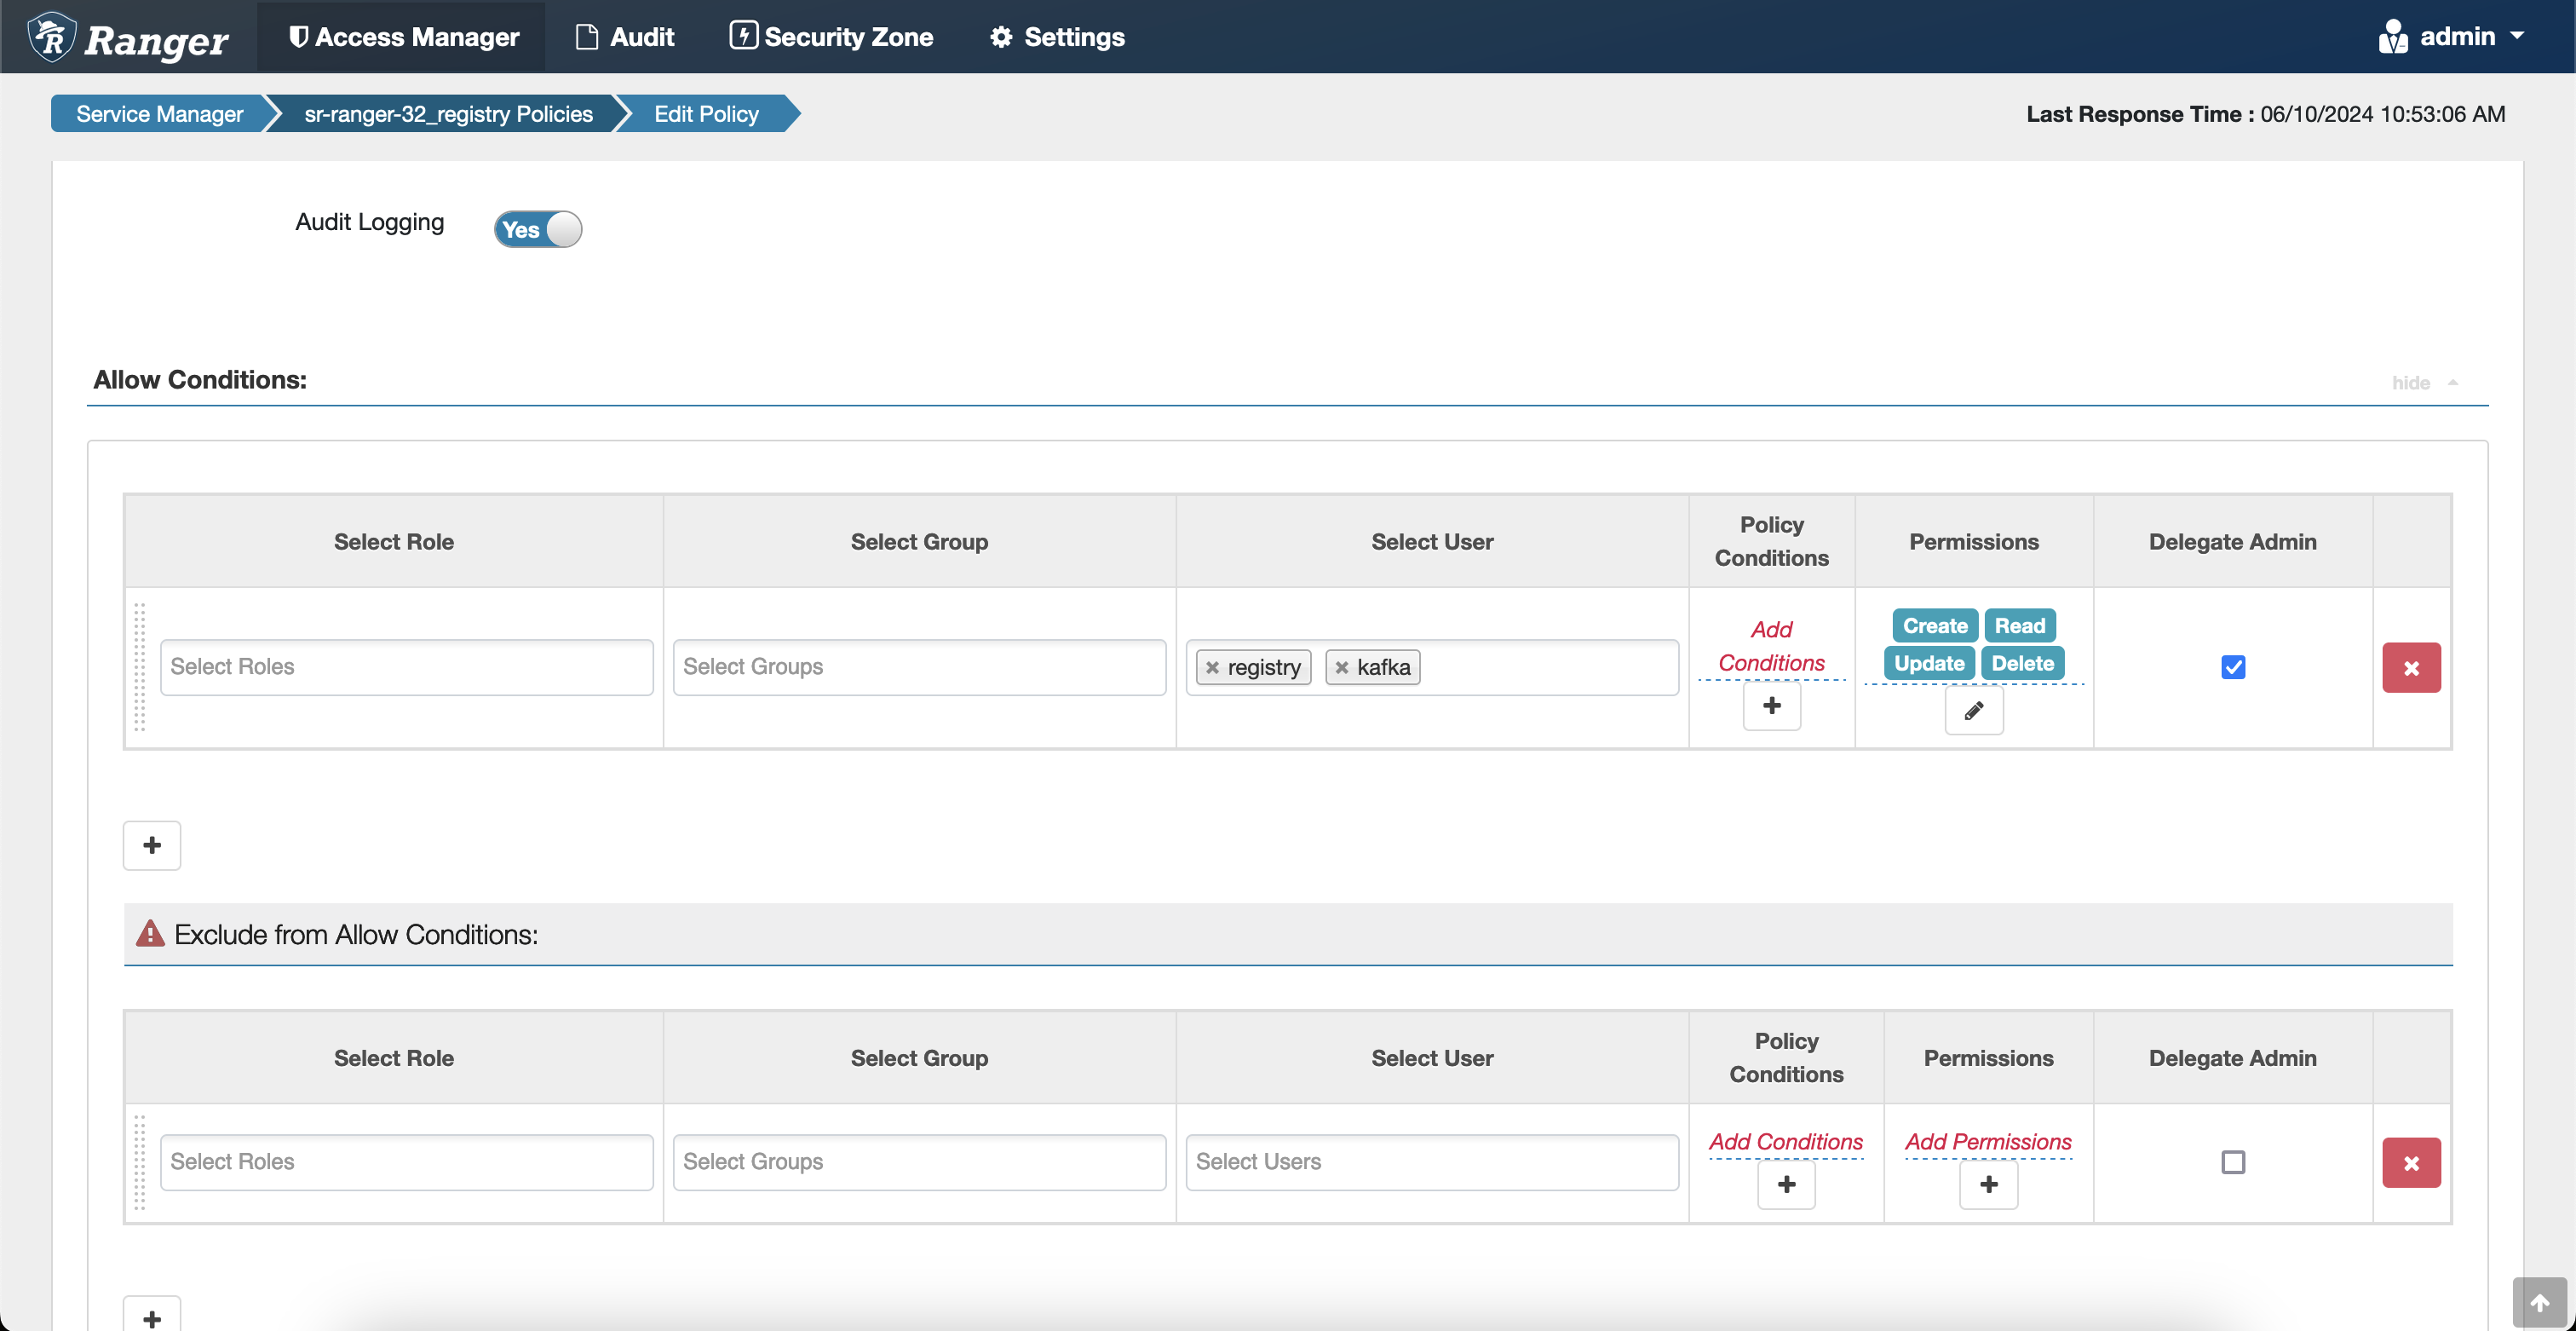Screen dimensions: 2576x1331
Task: Remove the exclude condition row via red X
Action: coord(2411,1162)
